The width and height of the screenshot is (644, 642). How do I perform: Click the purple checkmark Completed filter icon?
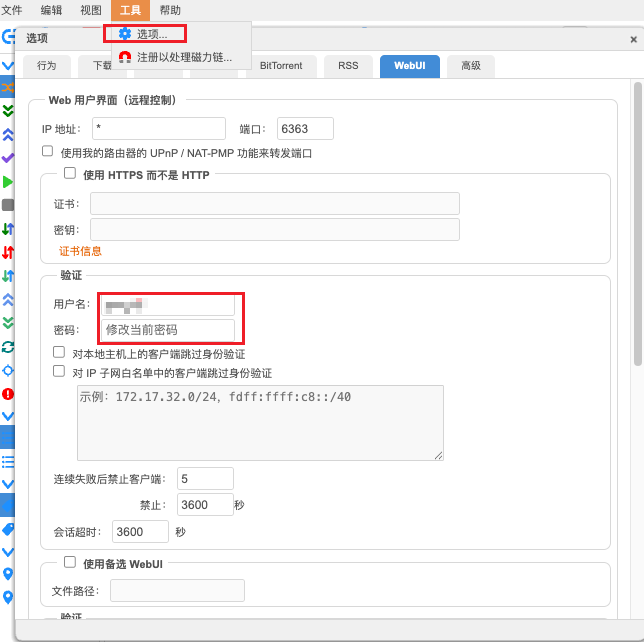(x=8, y=158)
